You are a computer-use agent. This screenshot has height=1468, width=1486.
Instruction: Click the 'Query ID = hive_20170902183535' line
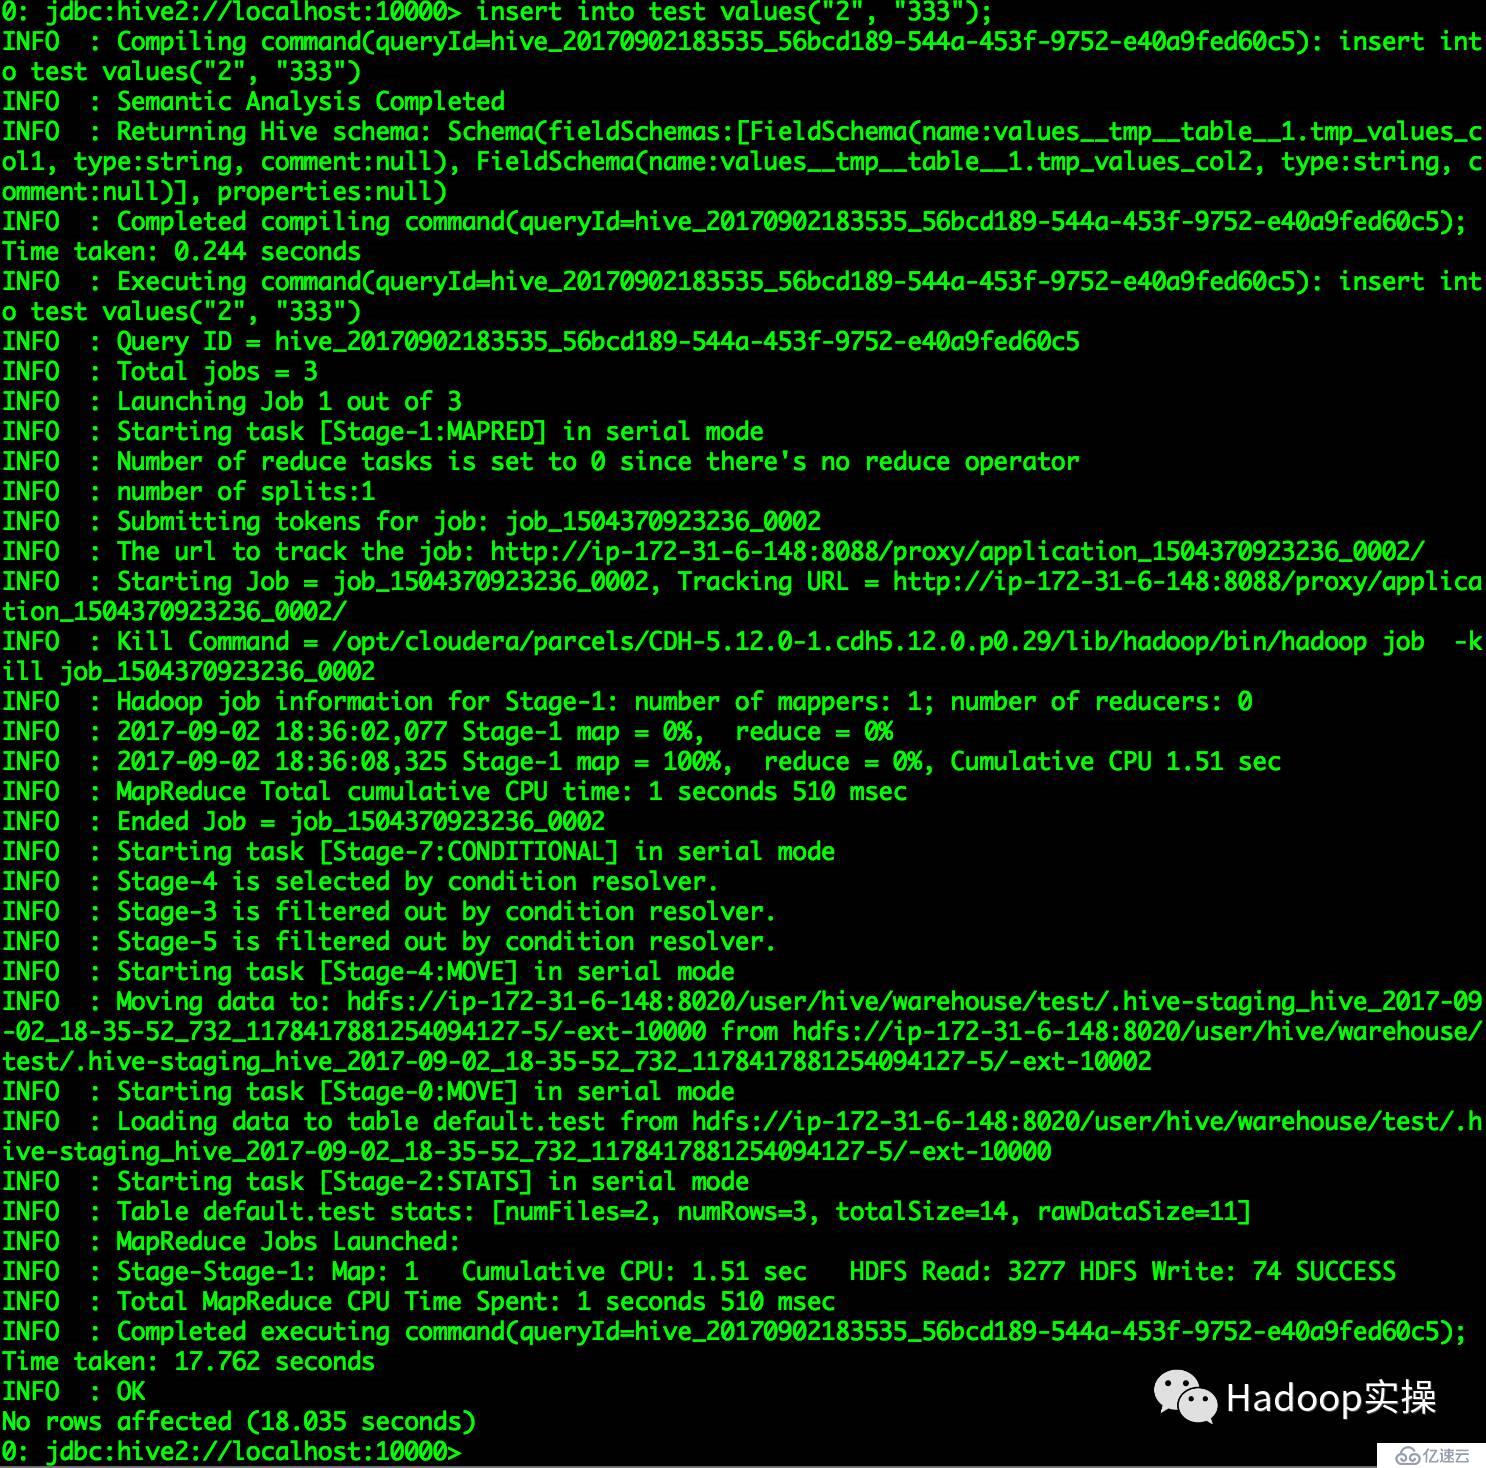pos(540,341)
